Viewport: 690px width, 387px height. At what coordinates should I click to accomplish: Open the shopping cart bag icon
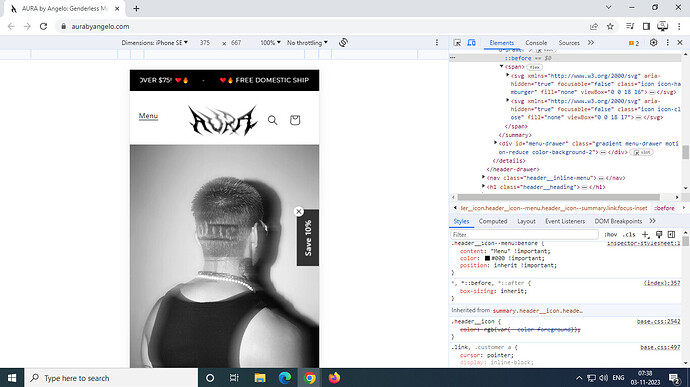295,120
